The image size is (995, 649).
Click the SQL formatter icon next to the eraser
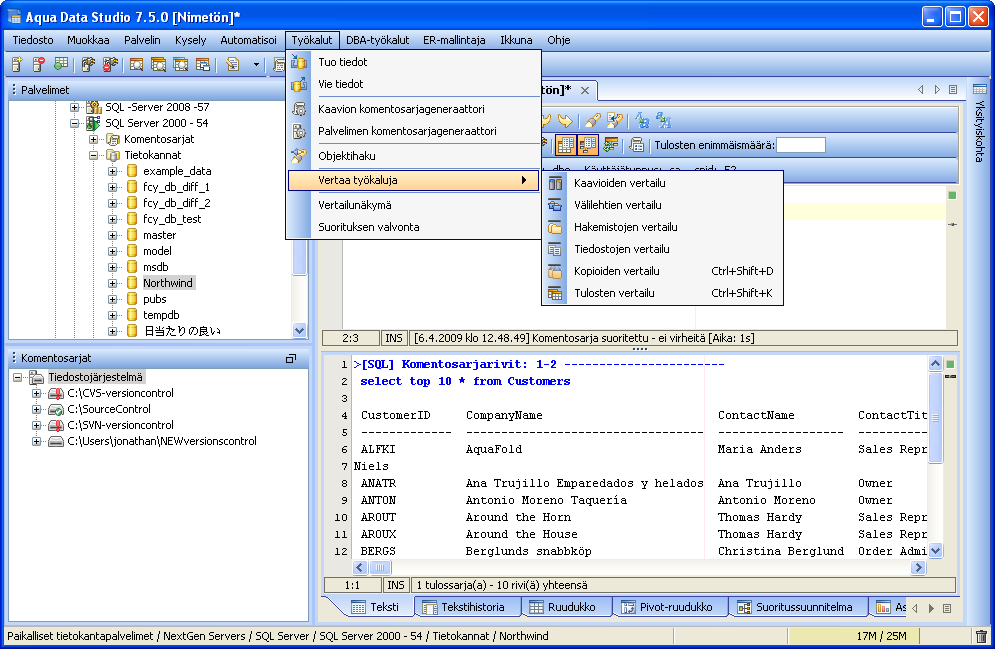(x=614, y=121)
